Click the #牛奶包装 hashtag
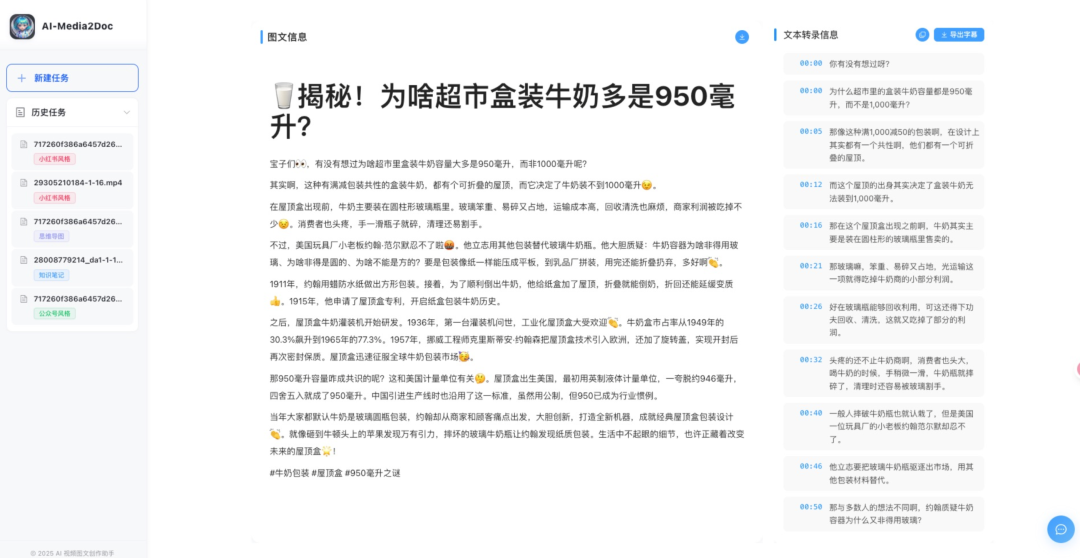The image size is (1080, 558). point(289,473)
